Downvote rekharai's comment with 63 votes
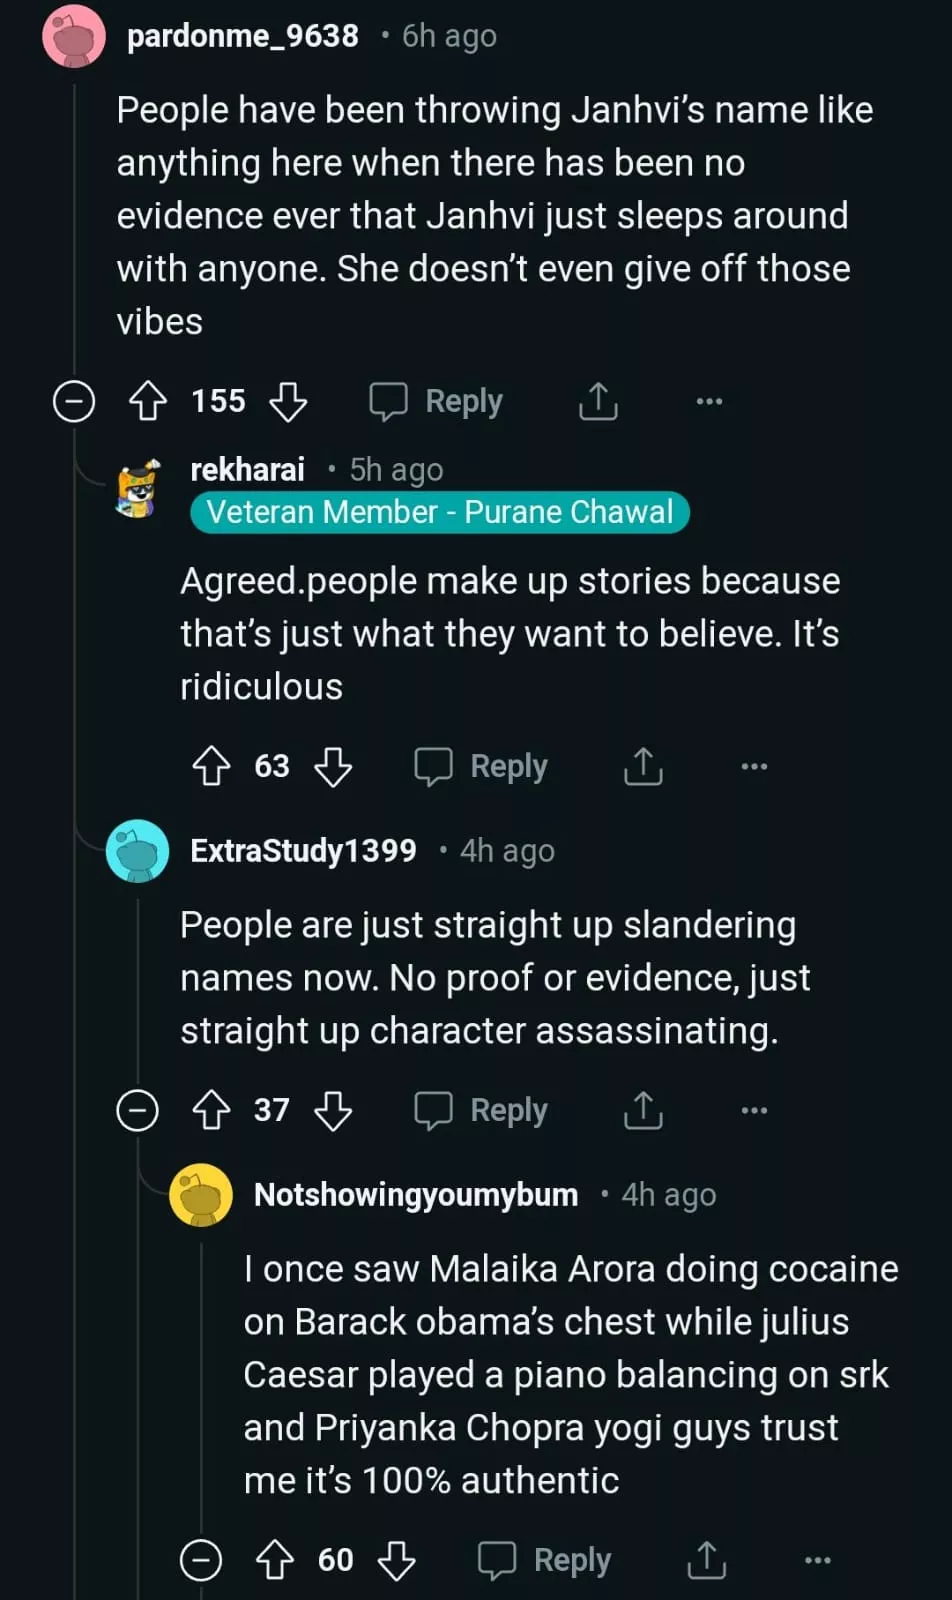 tap(333, 767)
